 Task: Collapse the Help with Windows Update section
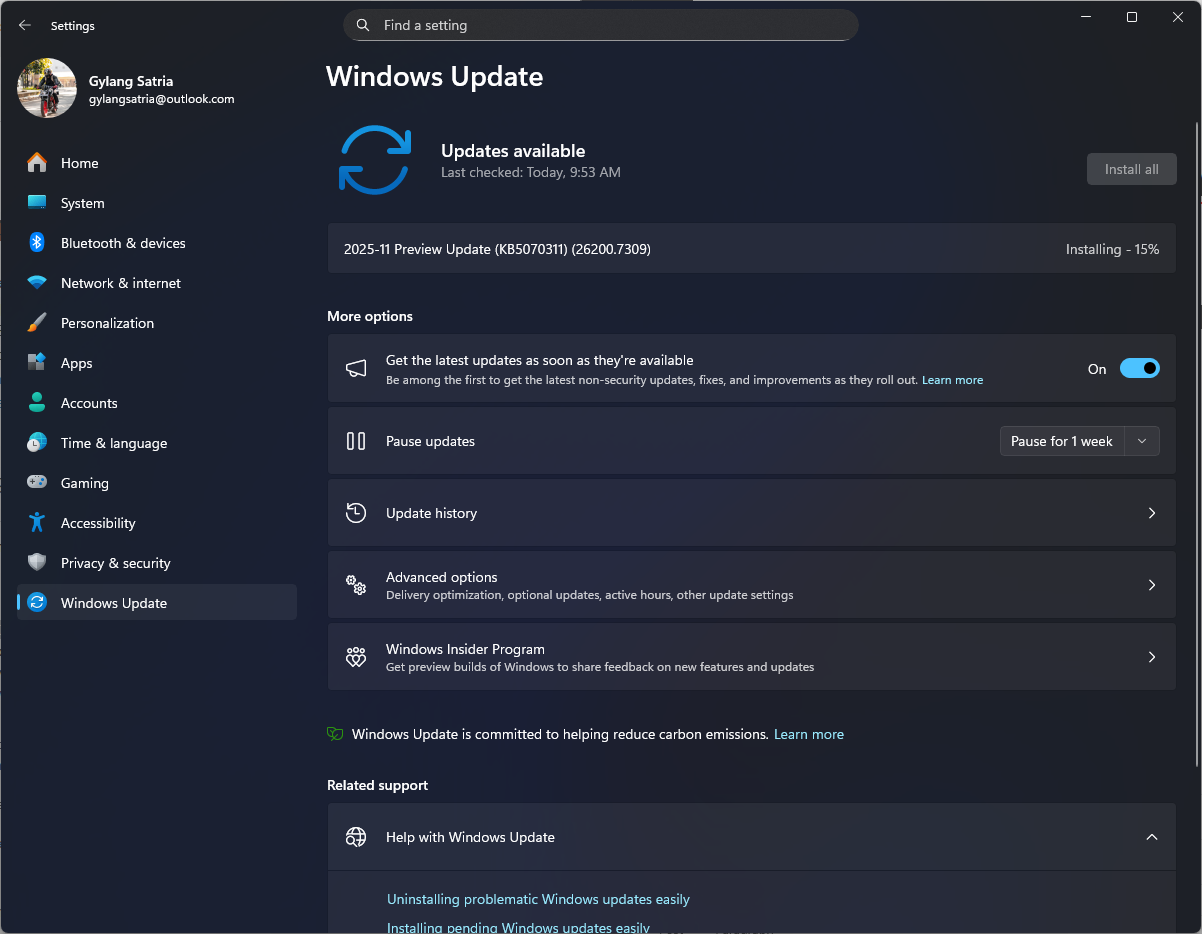point(1151,837)
